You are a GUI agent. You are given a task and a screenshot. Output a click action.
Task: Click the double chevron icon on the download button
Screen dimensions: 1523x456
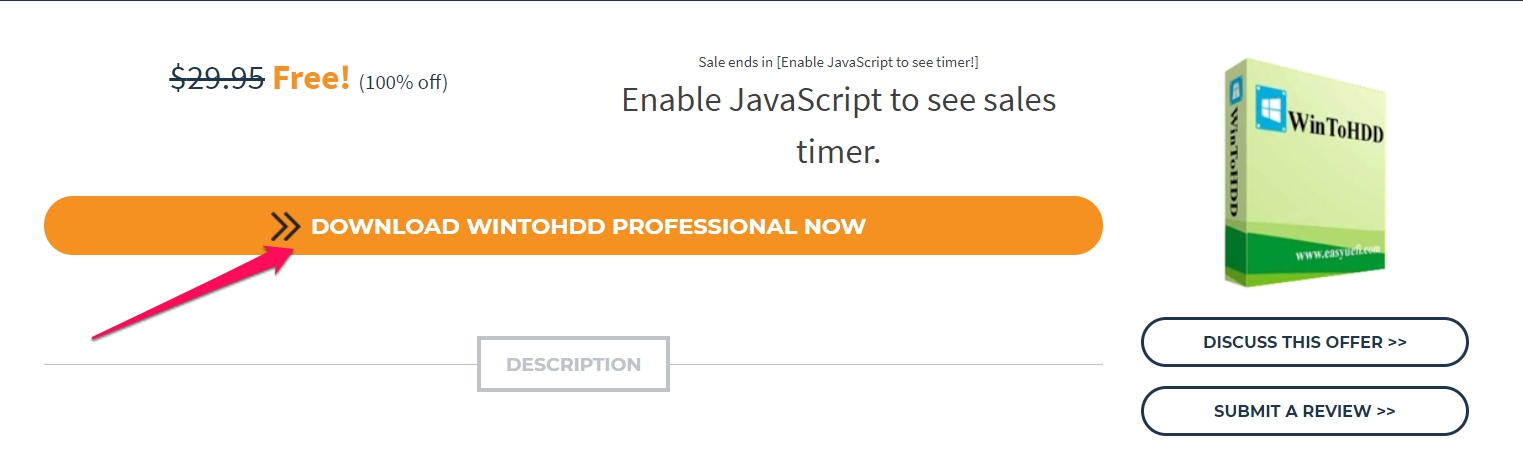click(x=285, y=227)
